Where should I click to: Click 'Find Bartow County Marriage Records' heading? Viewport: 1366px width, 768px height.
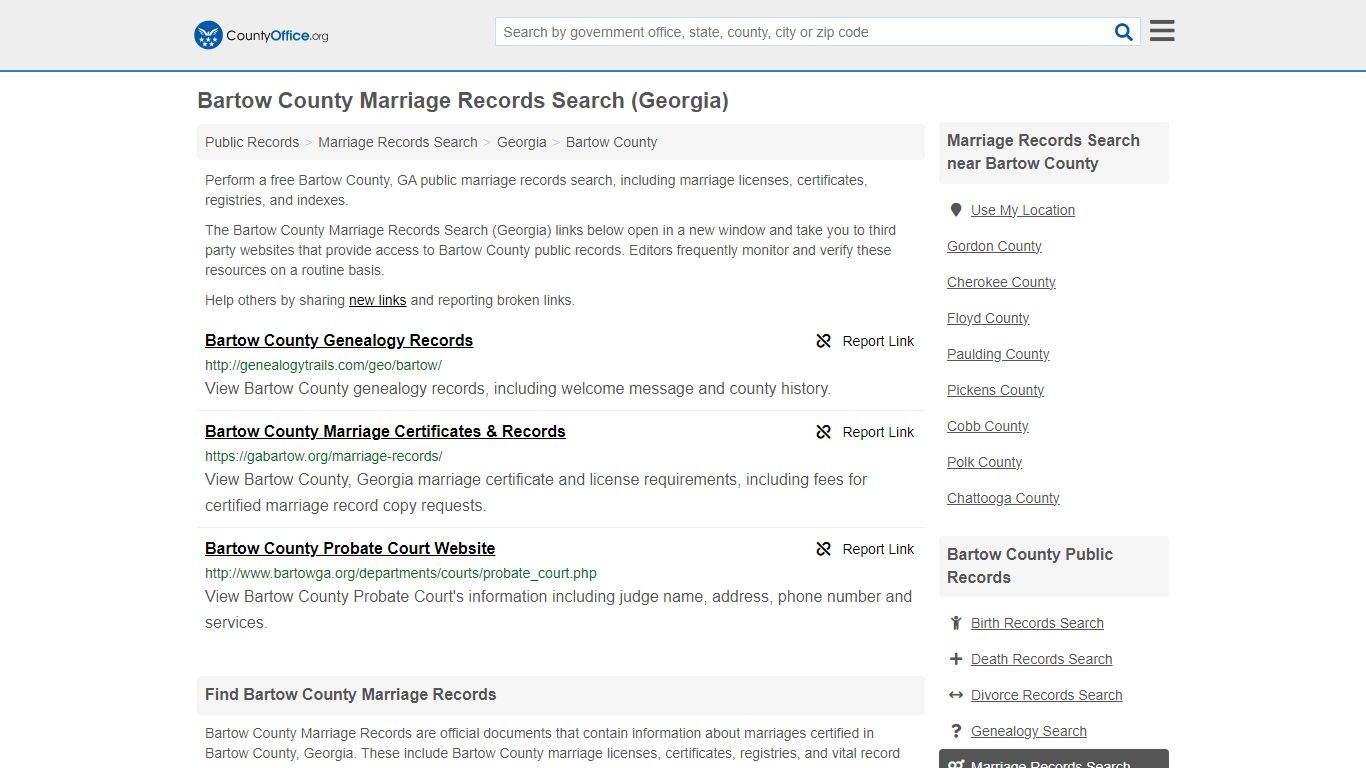[350, 694]
